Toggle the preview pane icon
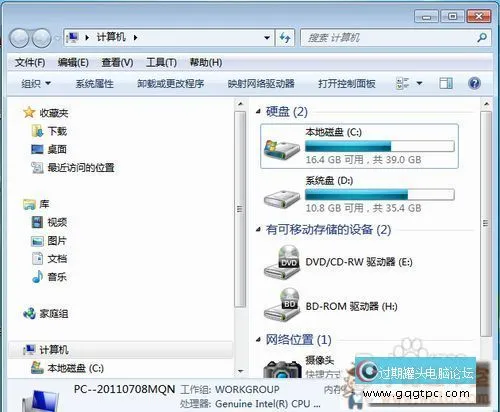The image size is (500, 412). point(446,83)
